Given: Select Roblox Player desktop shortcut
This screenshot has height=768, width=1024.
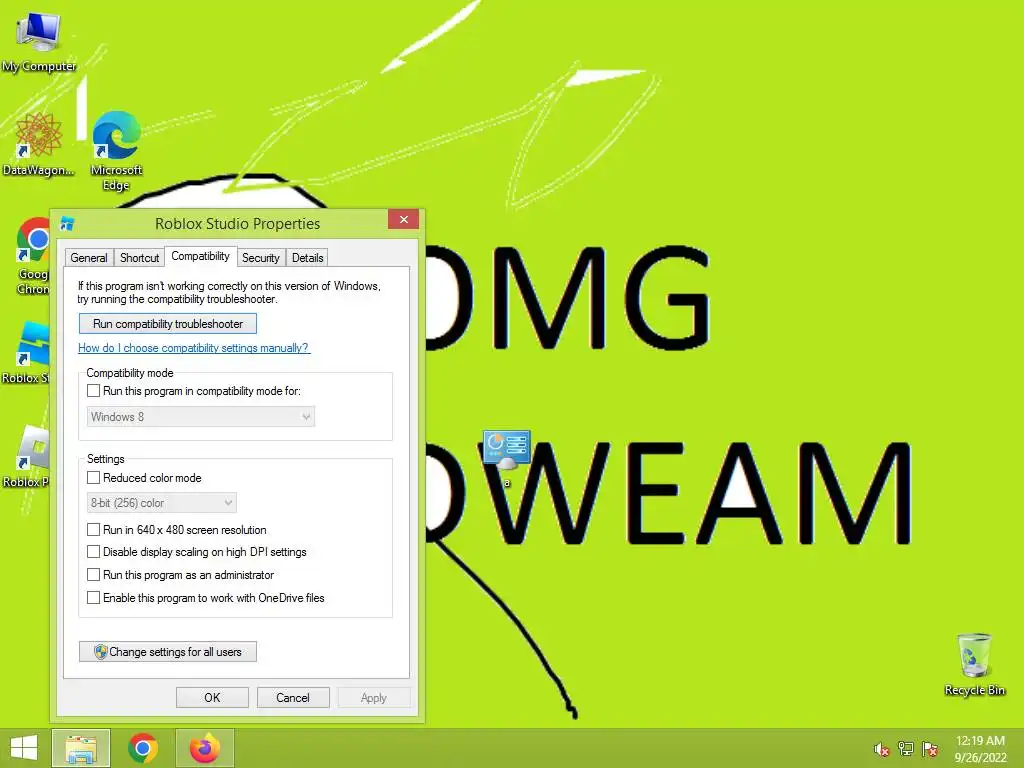Looking at the screenshot, I should tap(26, 456).
